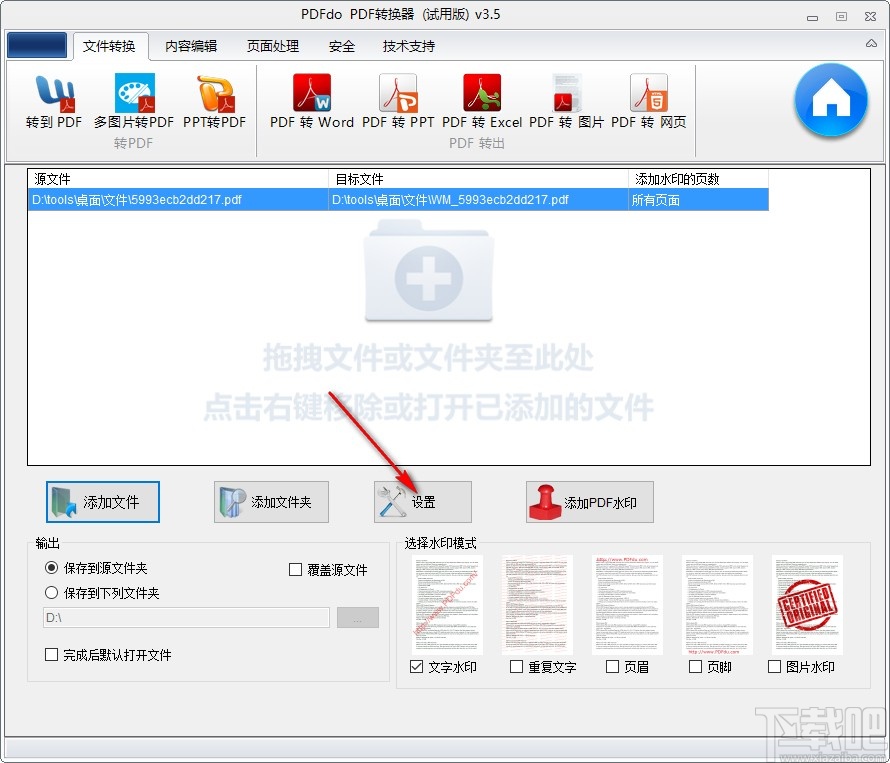Click target file WM_5993ecb2dd217.pdf cell

(478, 200)
